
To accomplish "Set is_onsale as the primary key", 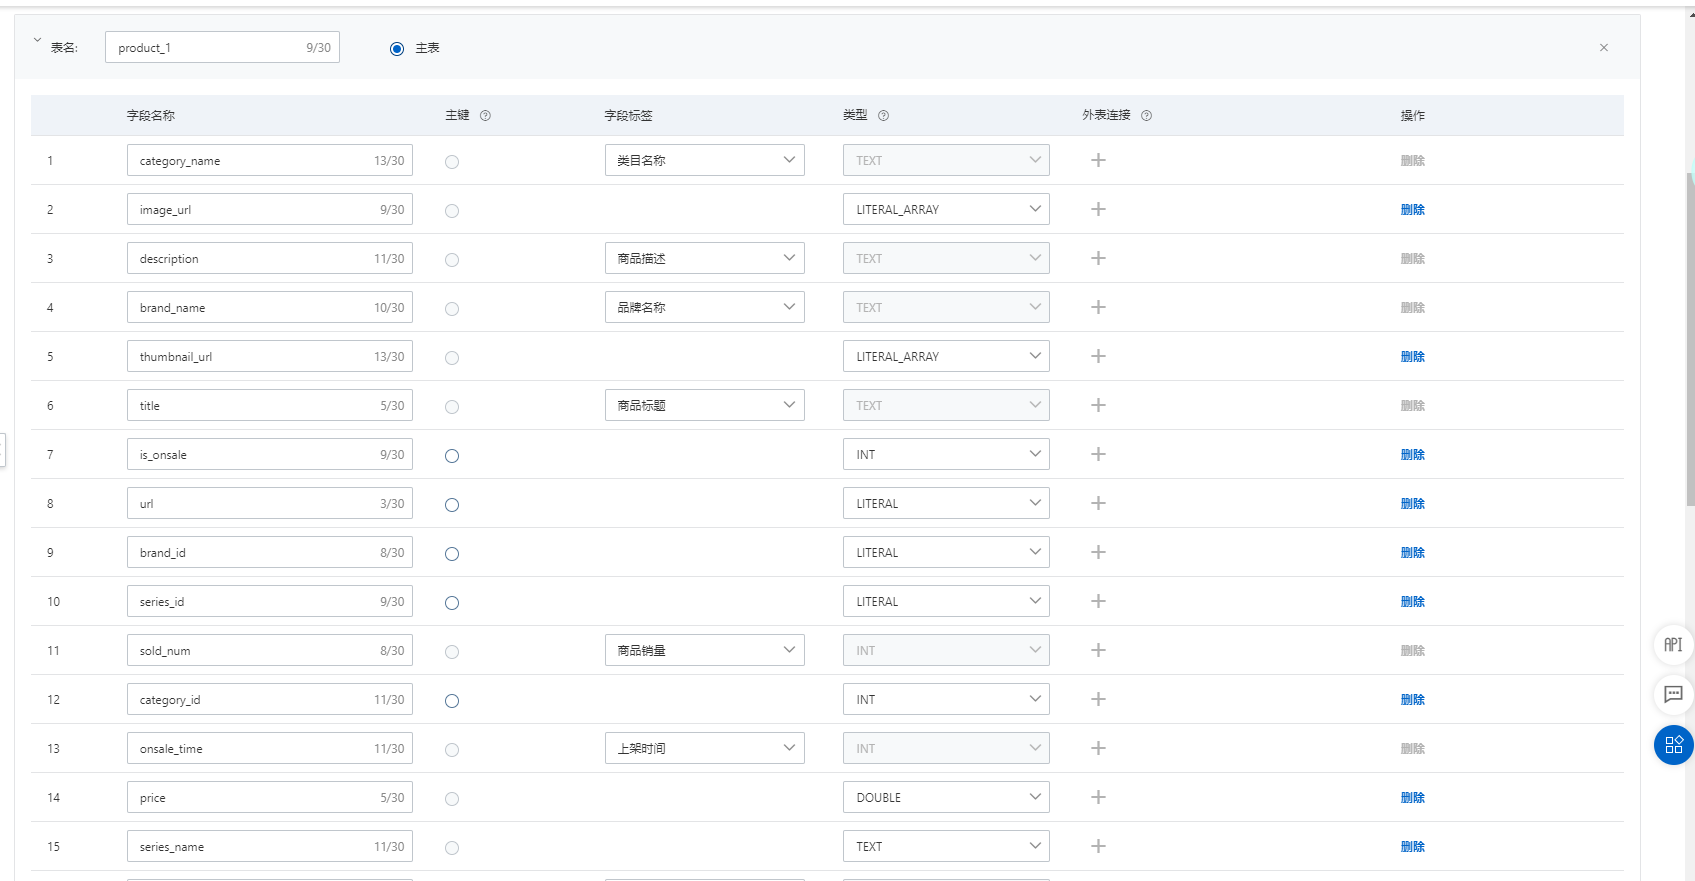I will click(x=452, y=456).
